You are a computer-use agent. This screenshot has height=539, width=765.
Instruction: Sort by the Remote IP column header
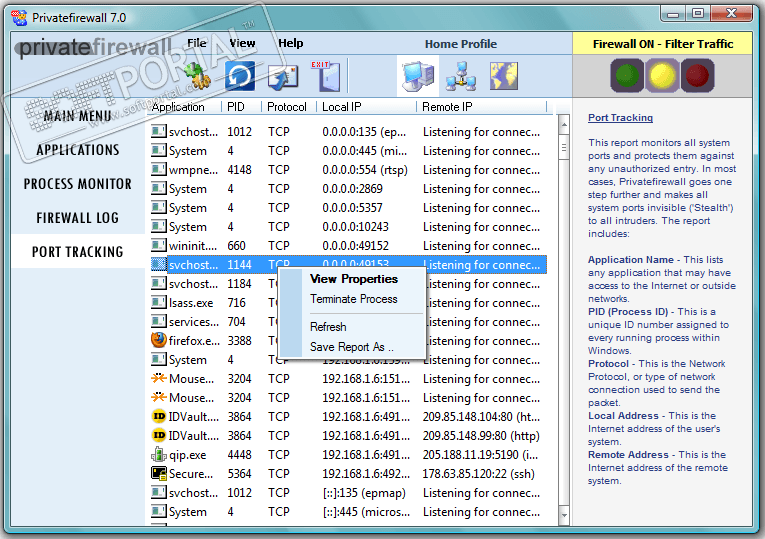click(482, 107)
